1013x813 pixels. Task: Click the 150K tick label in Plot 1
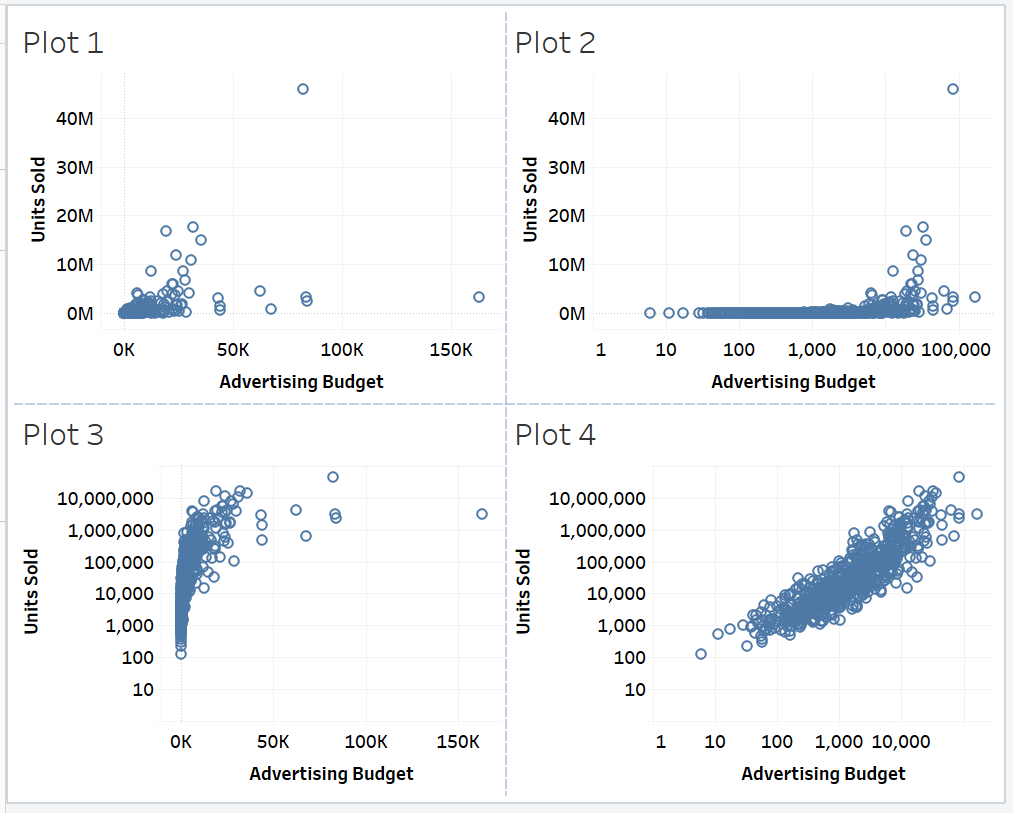pos(451,350)
